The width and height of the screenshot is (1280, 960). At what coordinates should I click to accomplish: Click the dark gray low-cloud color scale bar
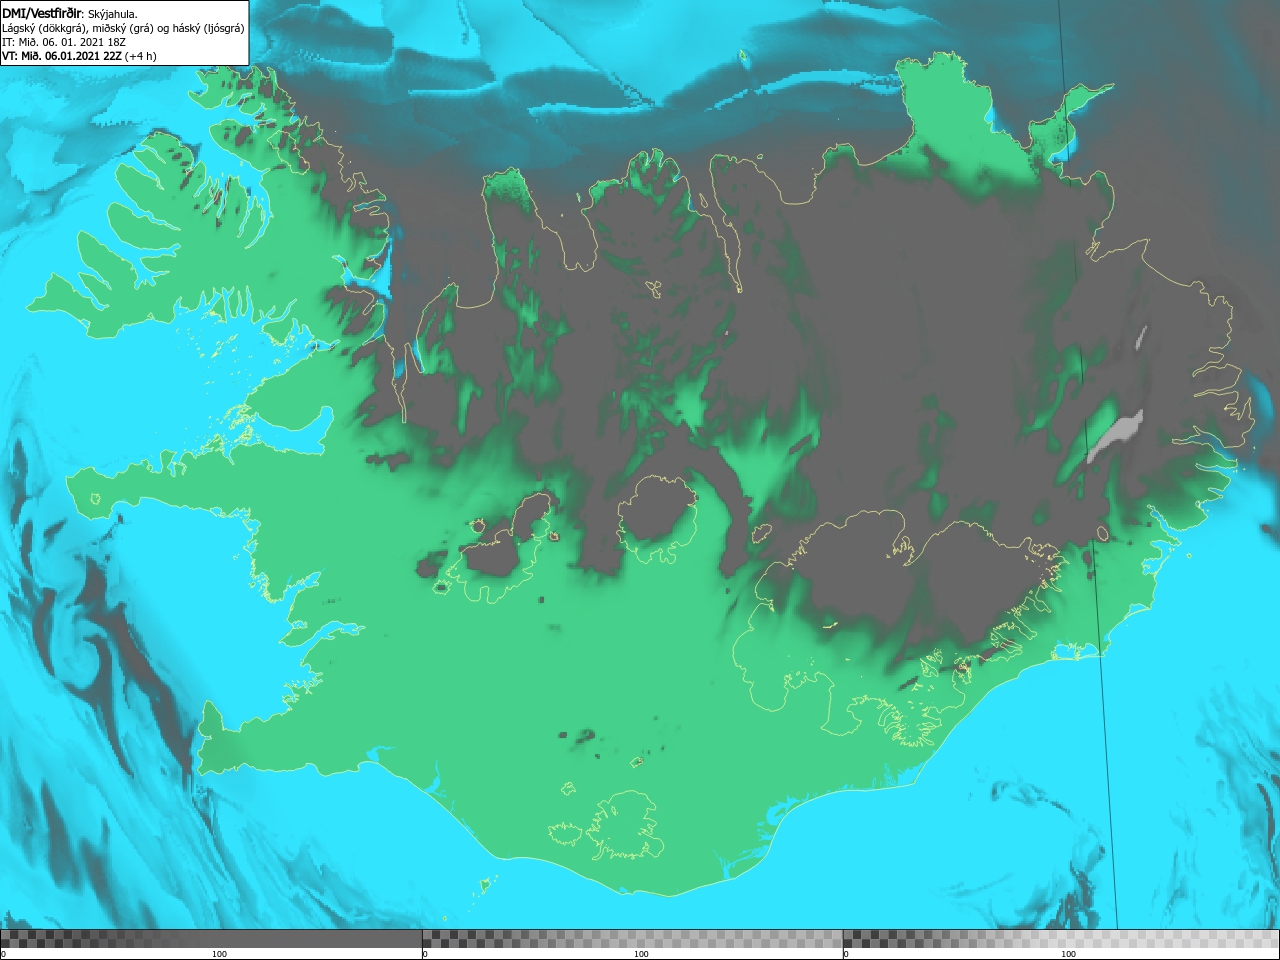pos(211,939)
